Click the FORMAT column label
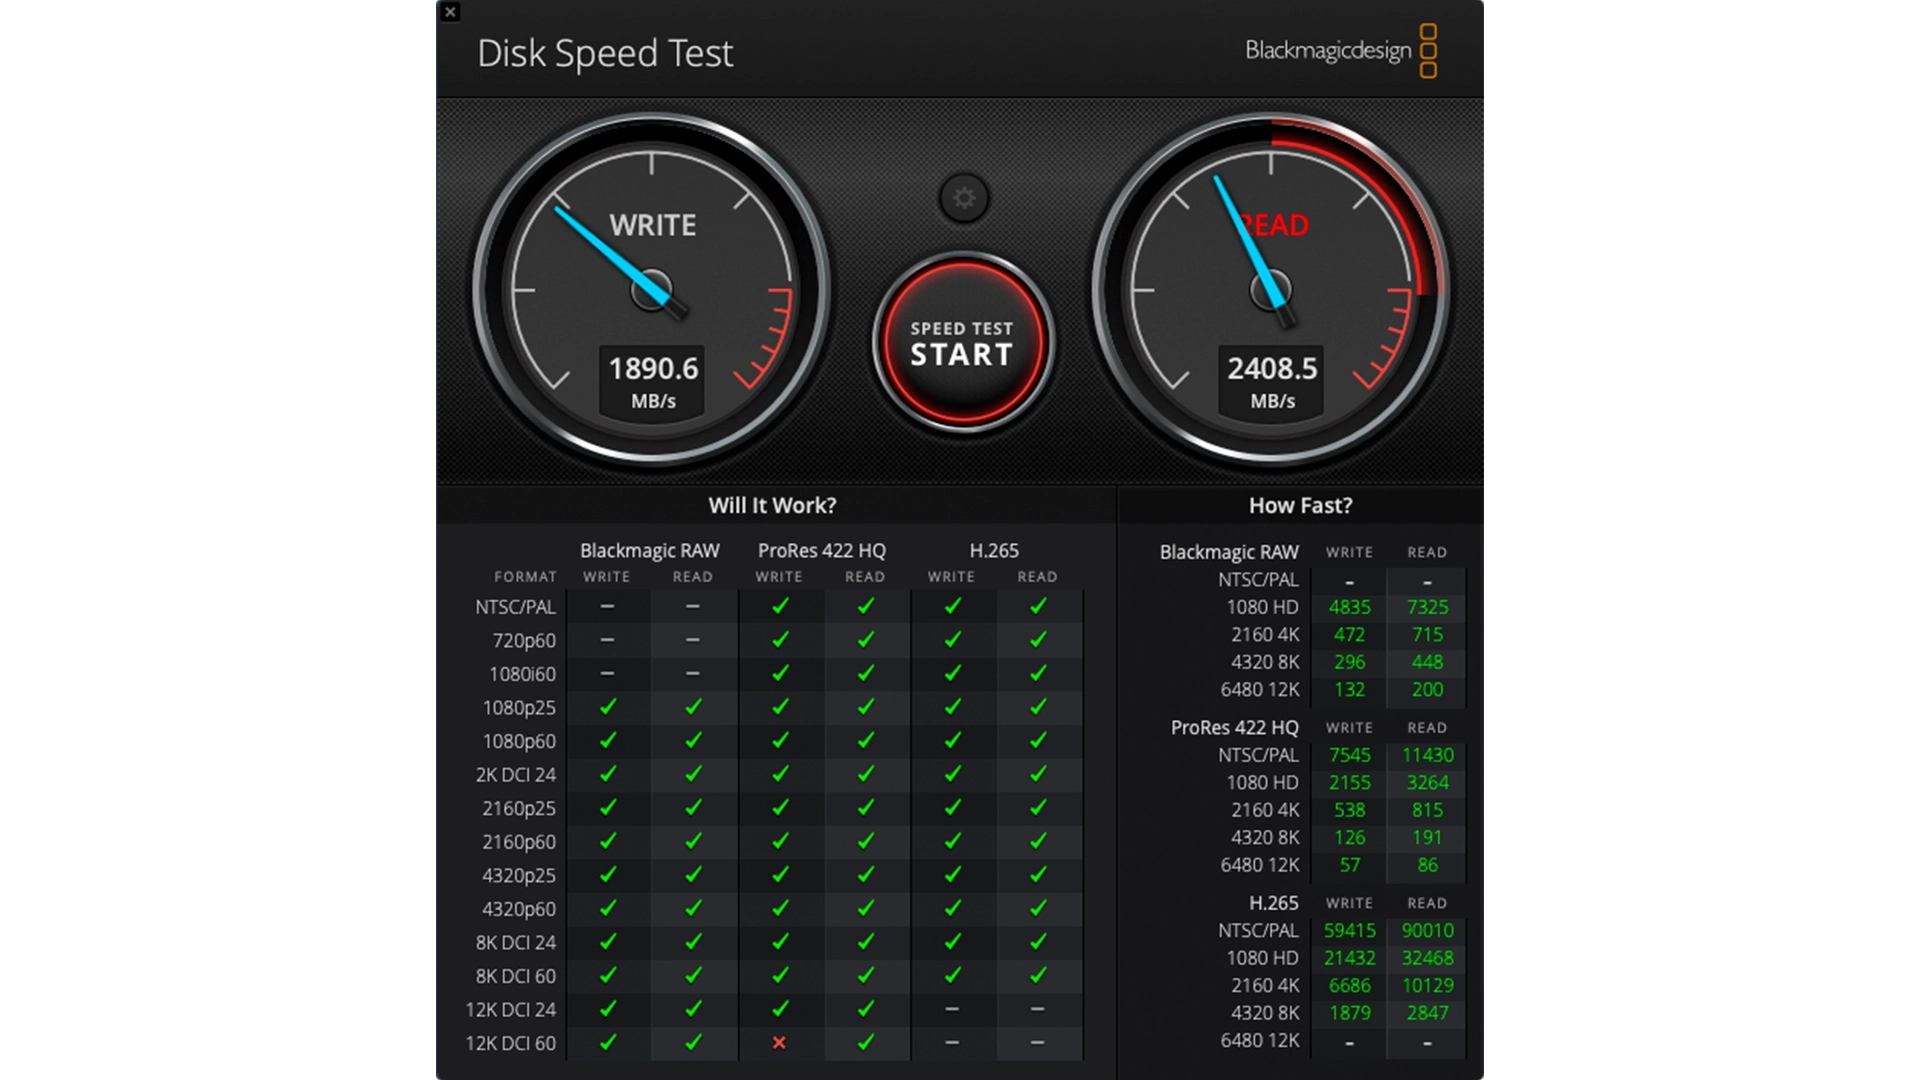The width and height of the screenshot is (1920, 1080). (525, 577)
